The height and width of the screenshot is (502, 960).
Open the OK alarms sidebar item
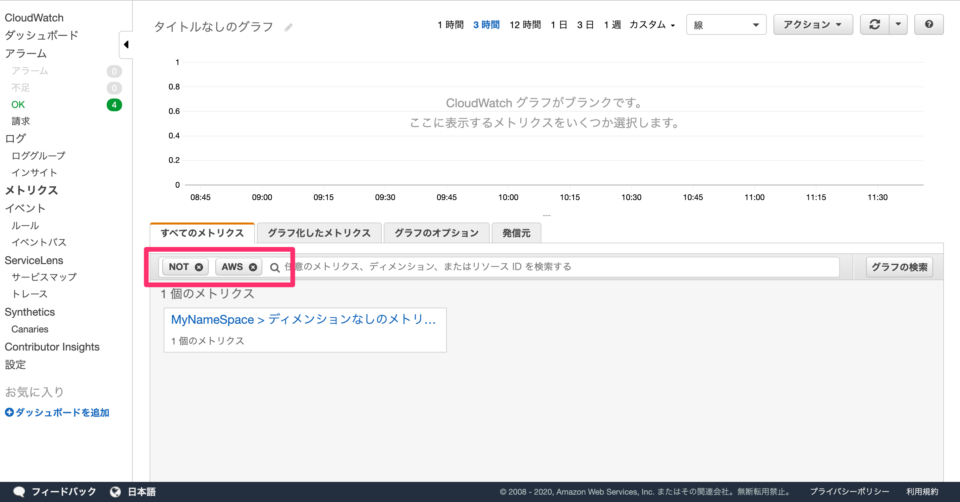pos(18,105)
